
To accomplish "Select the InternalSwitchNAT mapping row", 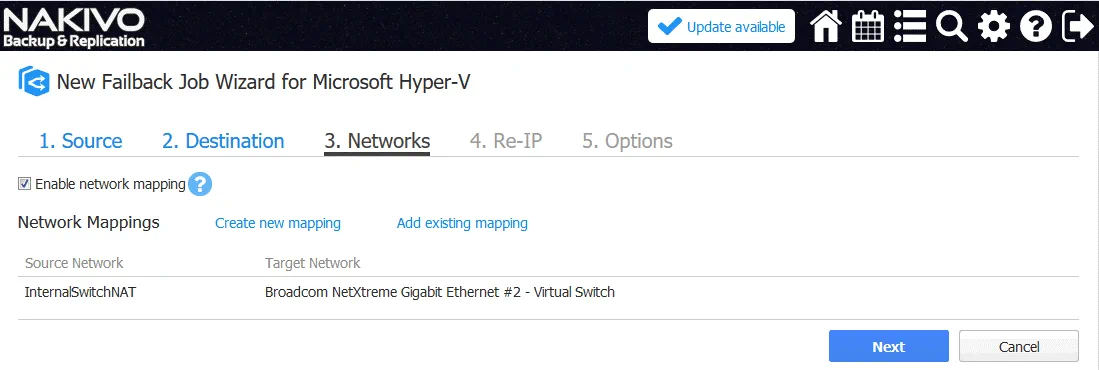I will (x=548, y=292).
